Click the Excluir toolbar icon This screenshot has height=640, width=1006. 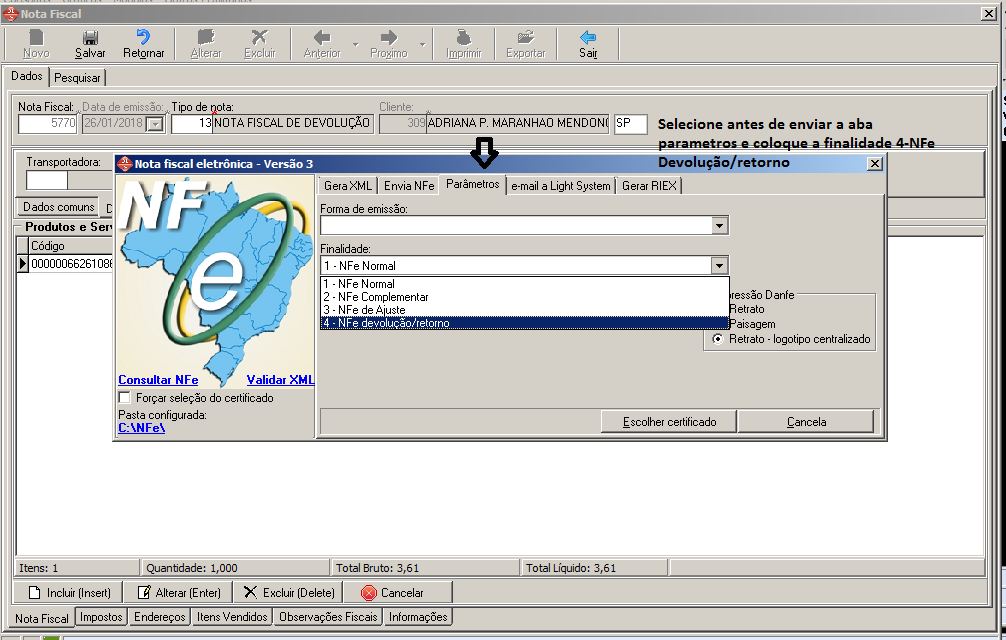click(x=259, y=38)
